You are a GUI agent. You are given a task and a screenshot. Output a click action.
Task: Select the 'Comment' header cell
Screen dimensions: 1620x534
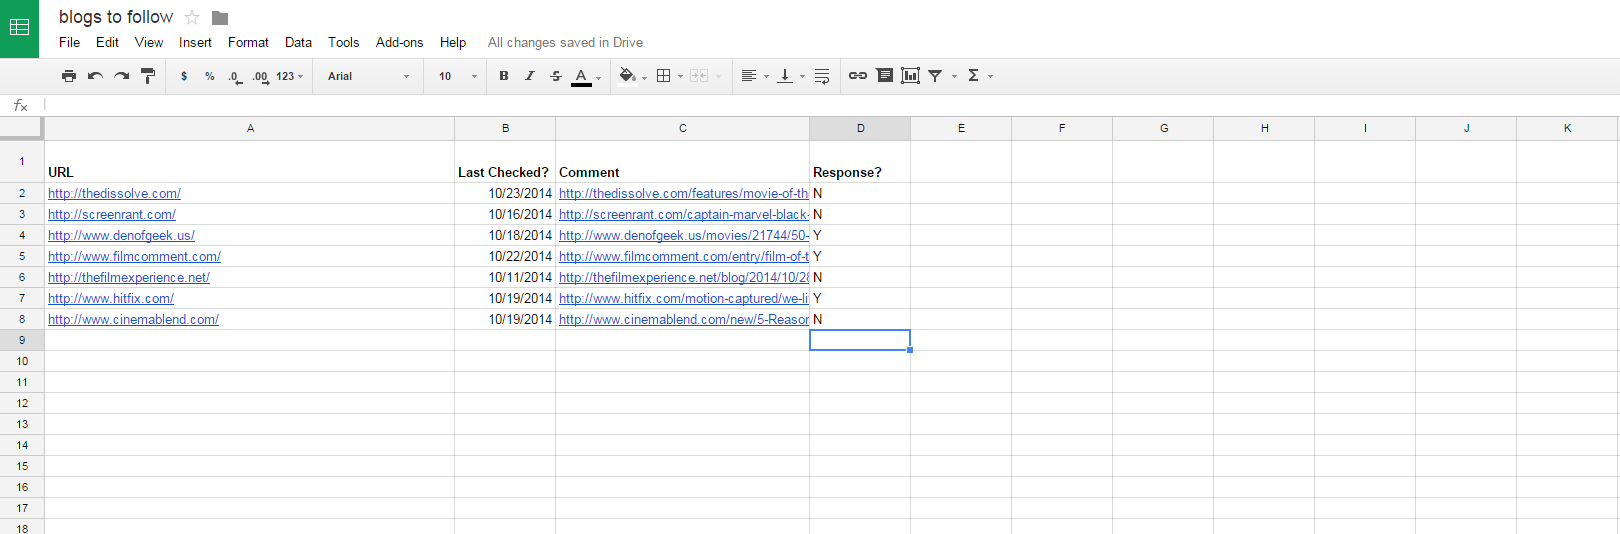(x=682, y=162)
